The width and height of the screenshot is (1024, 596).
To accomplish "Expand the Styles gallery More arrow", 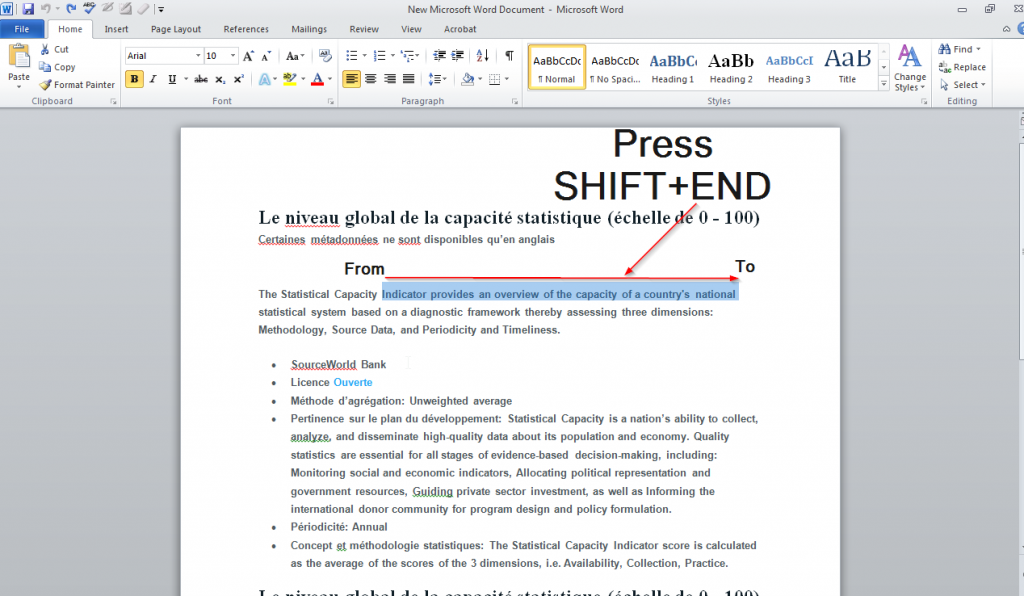I will (x=884, y=84).
